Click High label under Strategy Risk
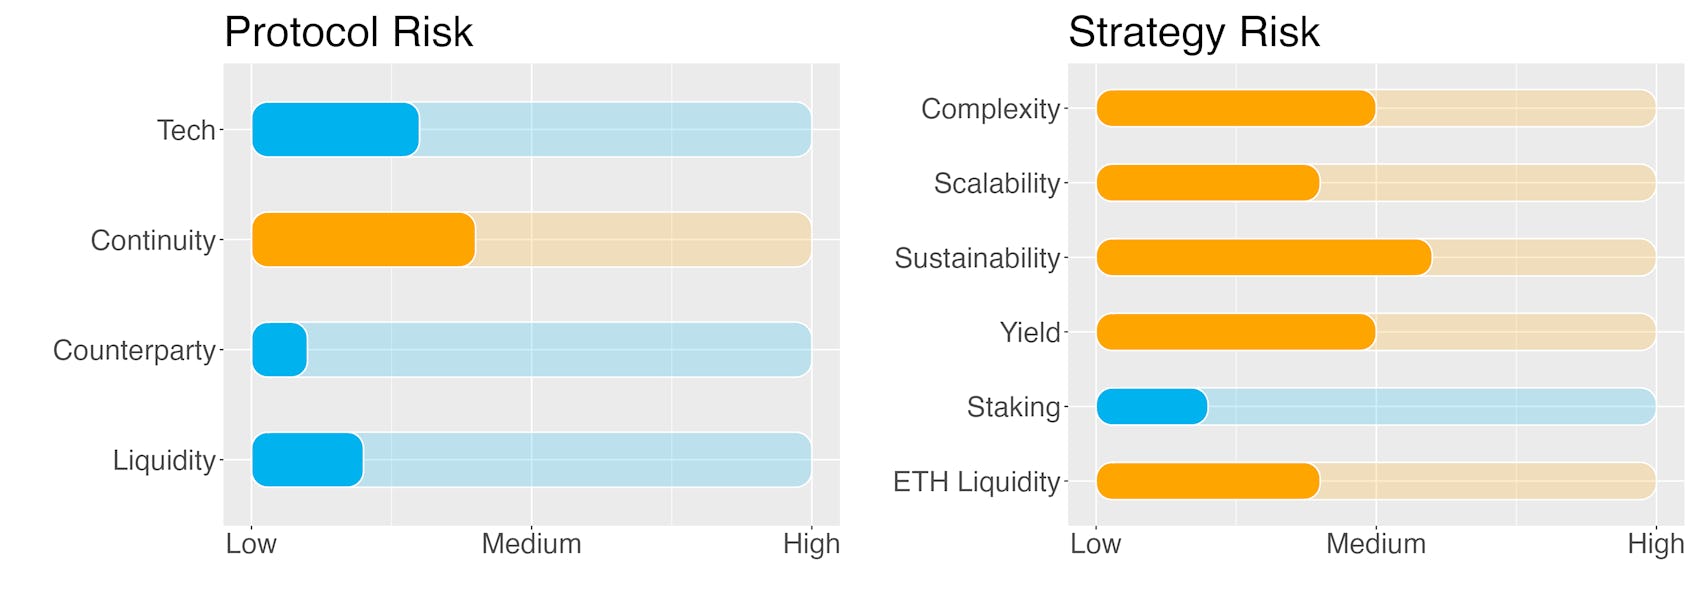This screenshot has height=612, width=1700. point(1656,544)
